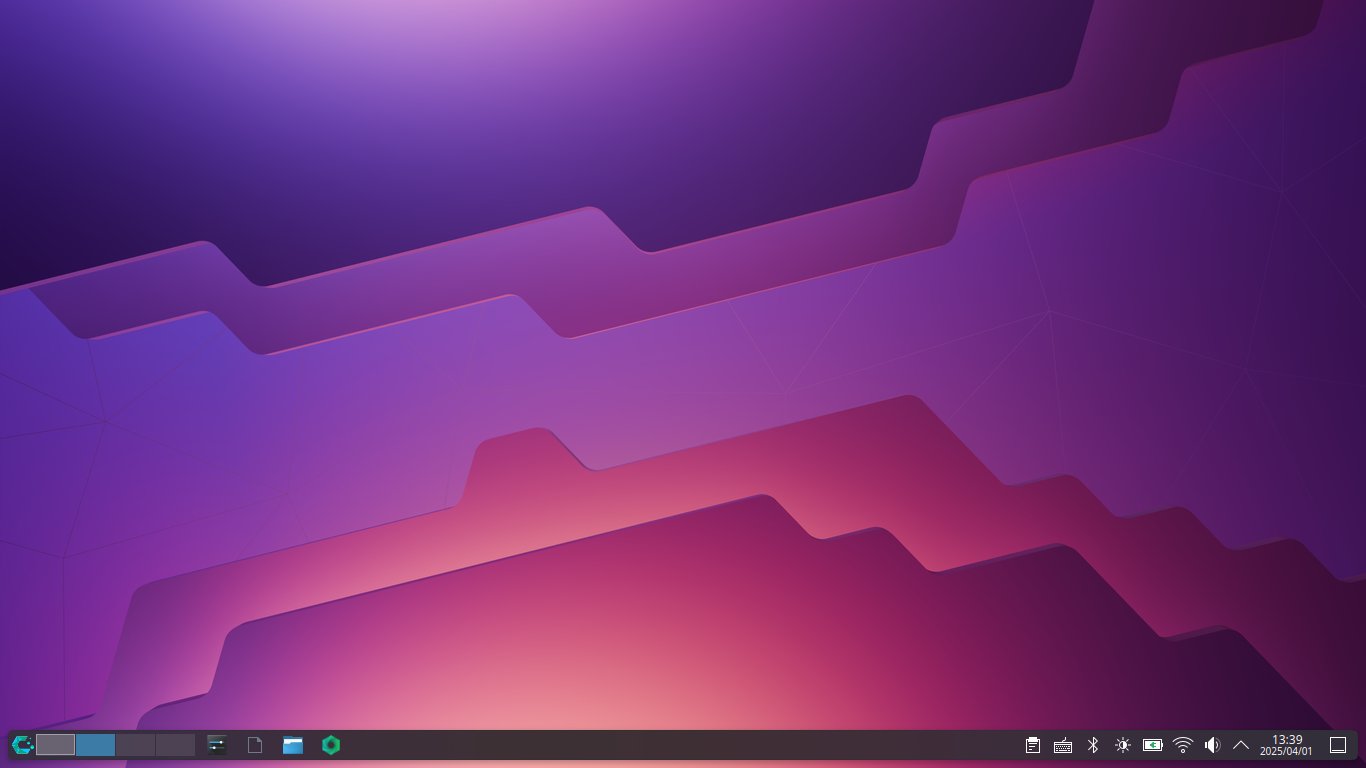Launch the blue folder file manager
Screen dimensions: 1366x768
[293, 745]
